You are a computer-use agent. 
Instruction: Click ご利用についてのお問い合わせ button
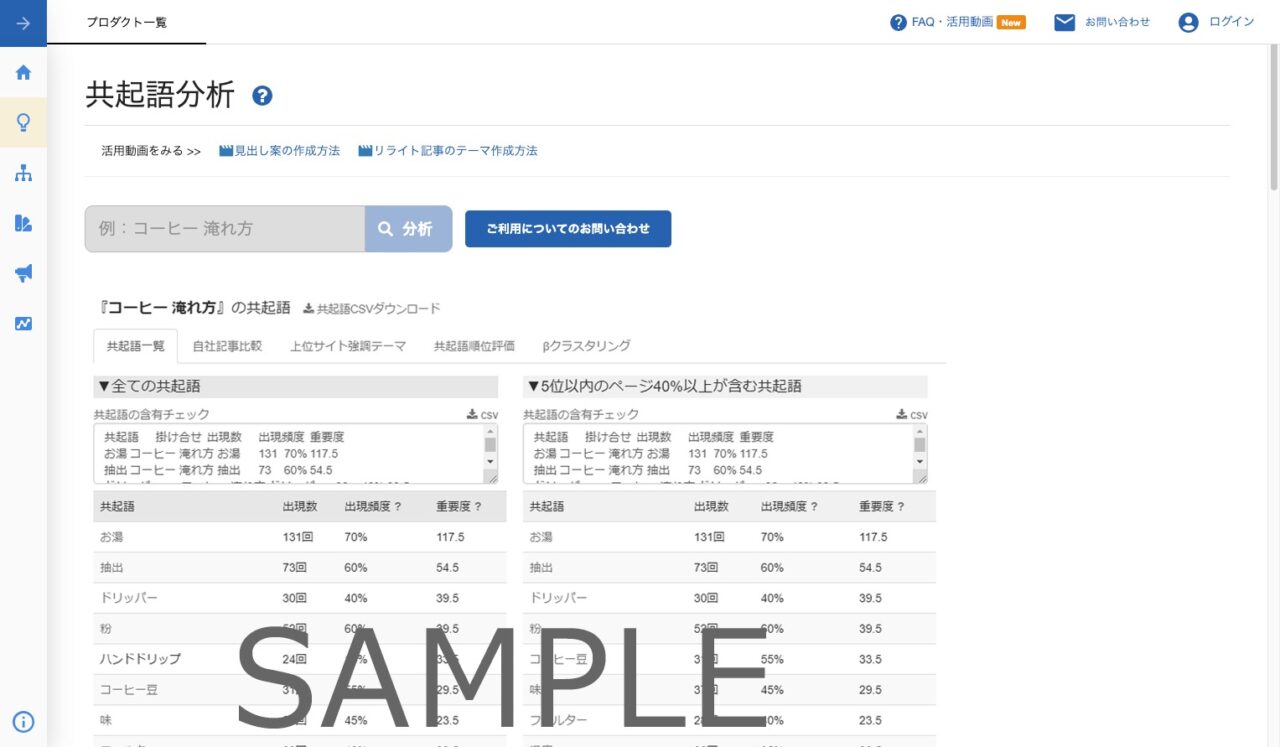(568, 229)
